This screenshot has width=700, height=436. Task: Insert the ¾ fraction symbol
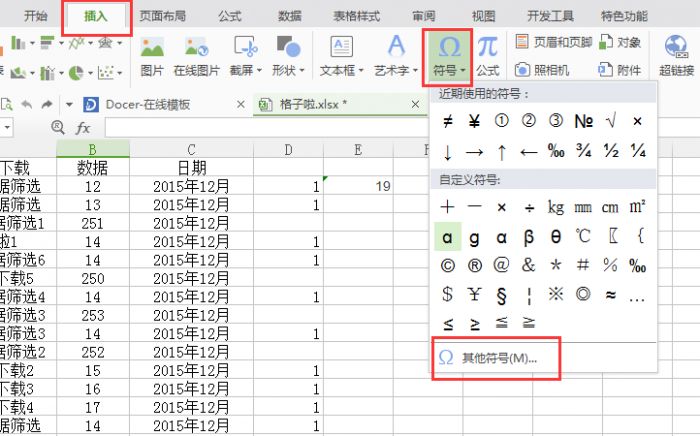coord(583,152)
